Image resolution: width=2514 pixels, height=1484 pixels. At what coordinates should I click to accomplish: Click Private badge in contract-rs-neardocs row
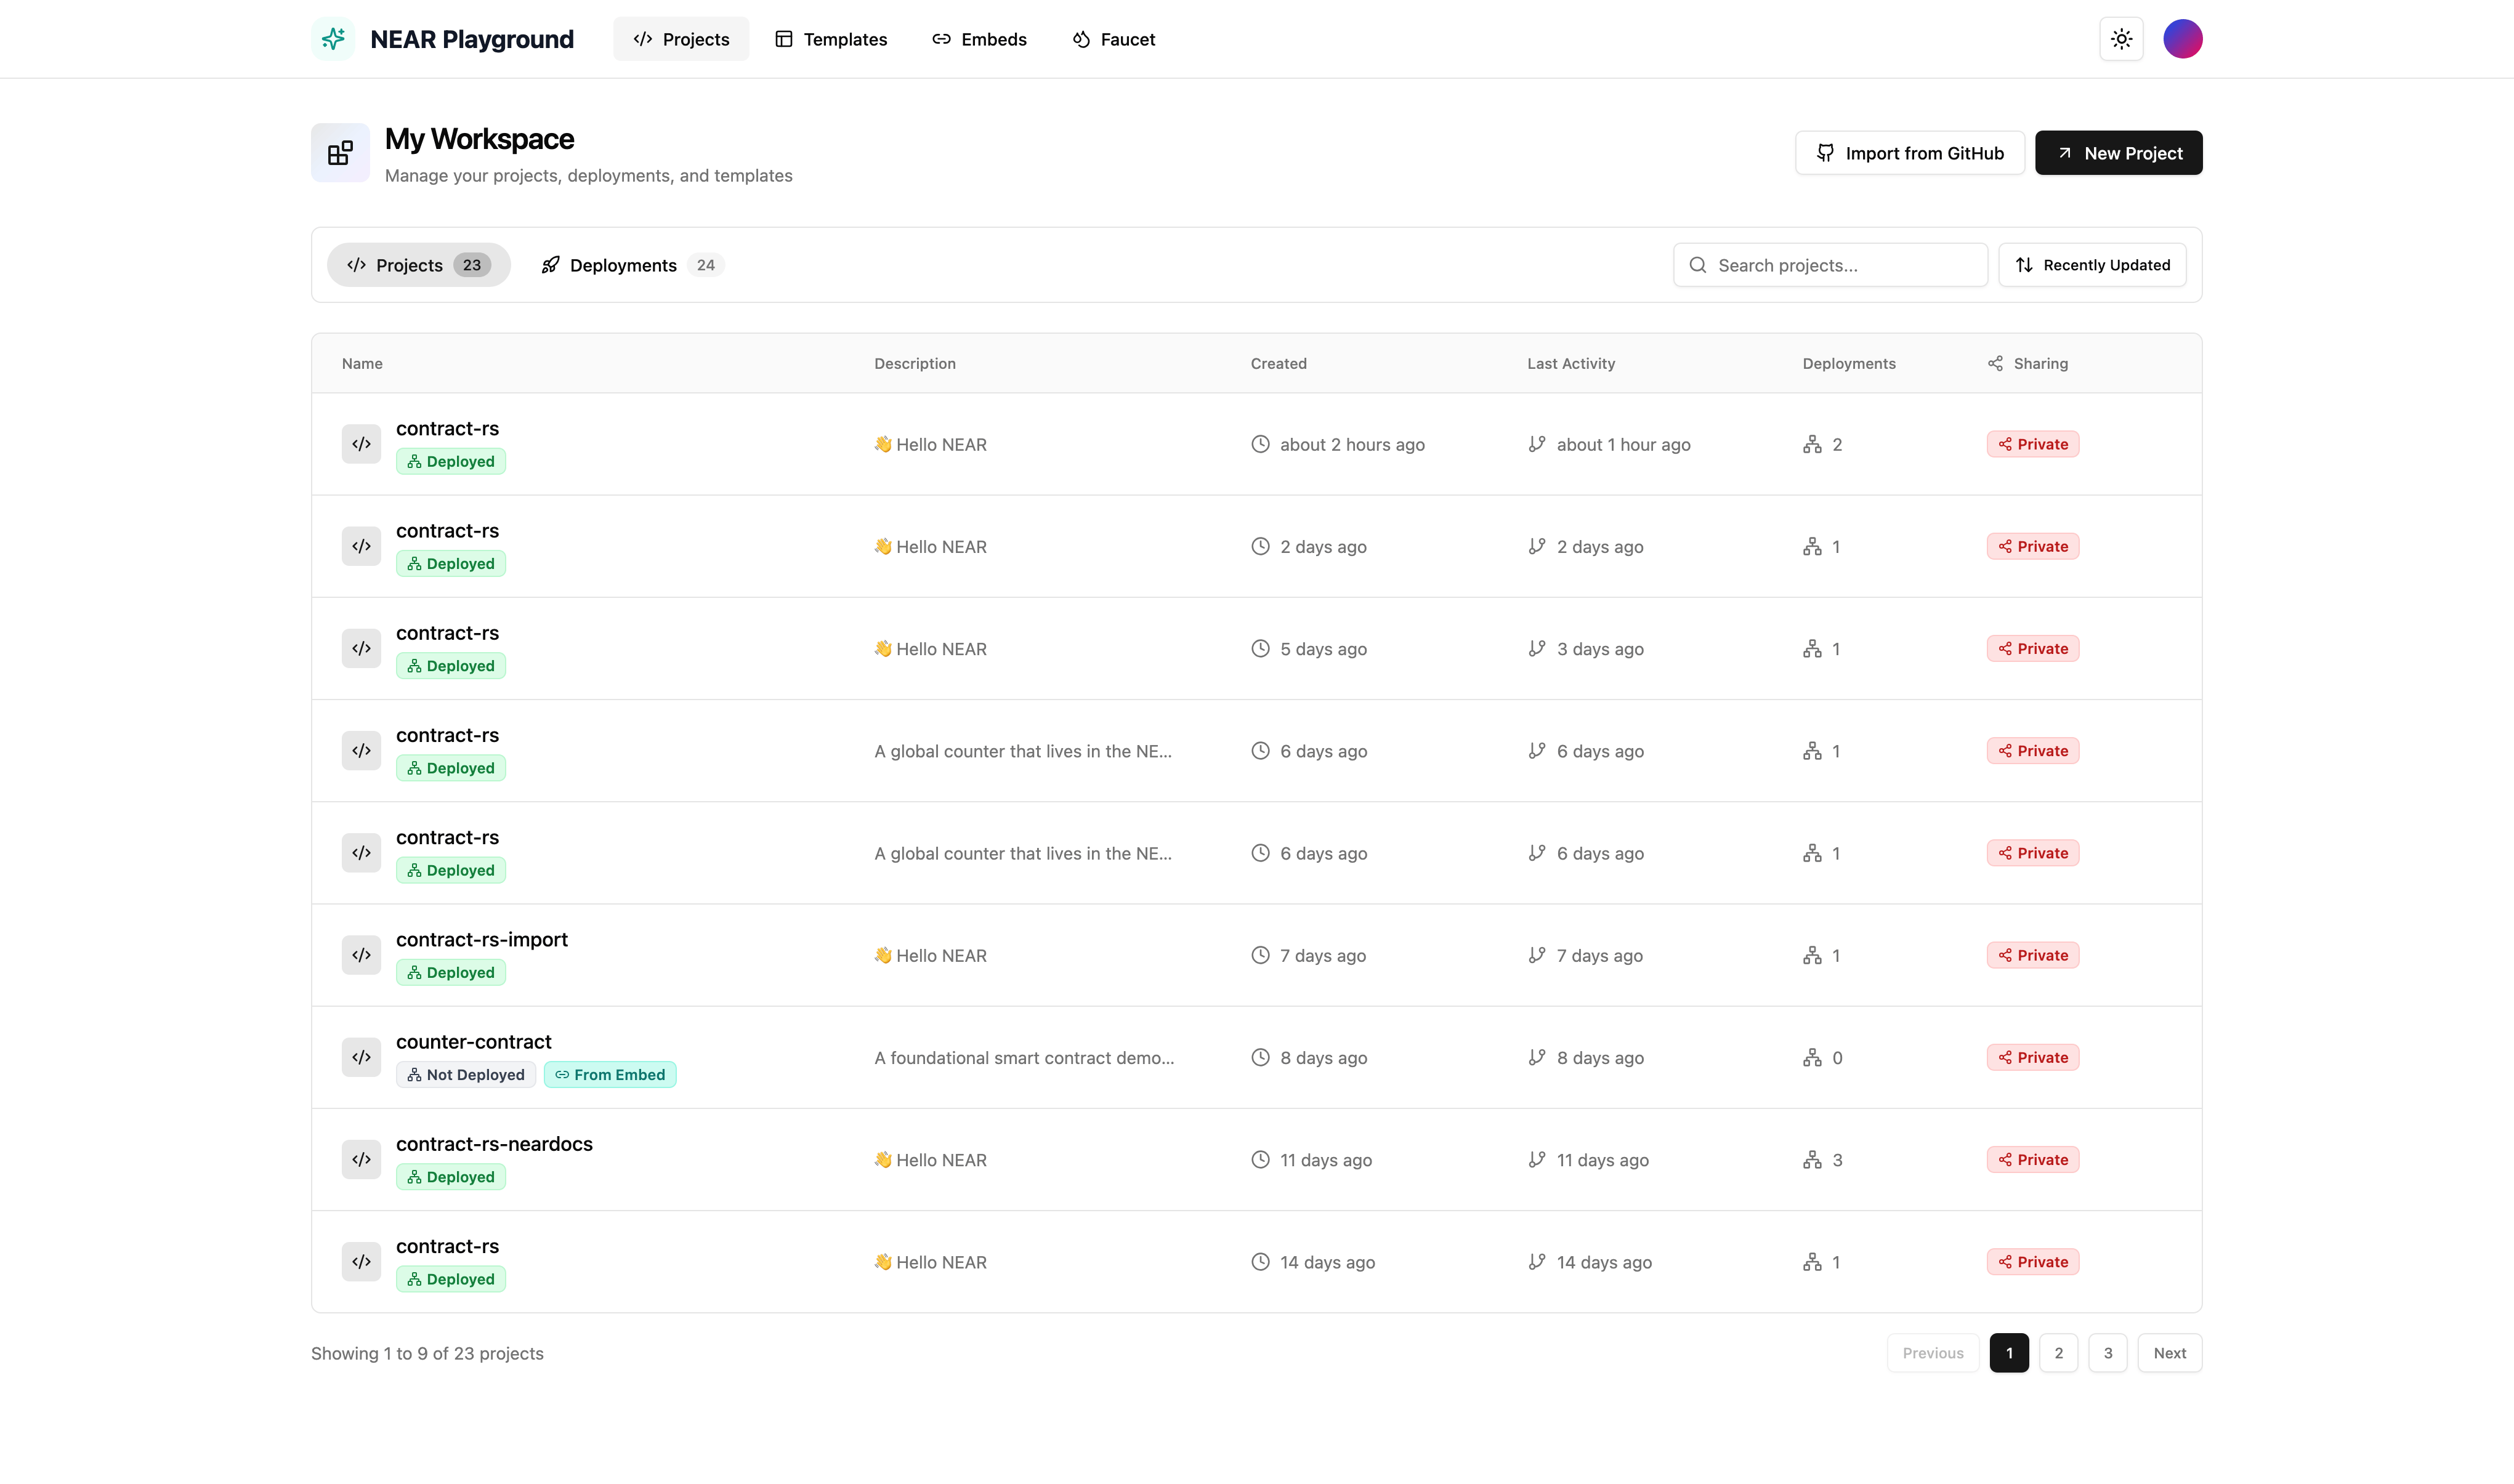click(x=2032, y=1159)
